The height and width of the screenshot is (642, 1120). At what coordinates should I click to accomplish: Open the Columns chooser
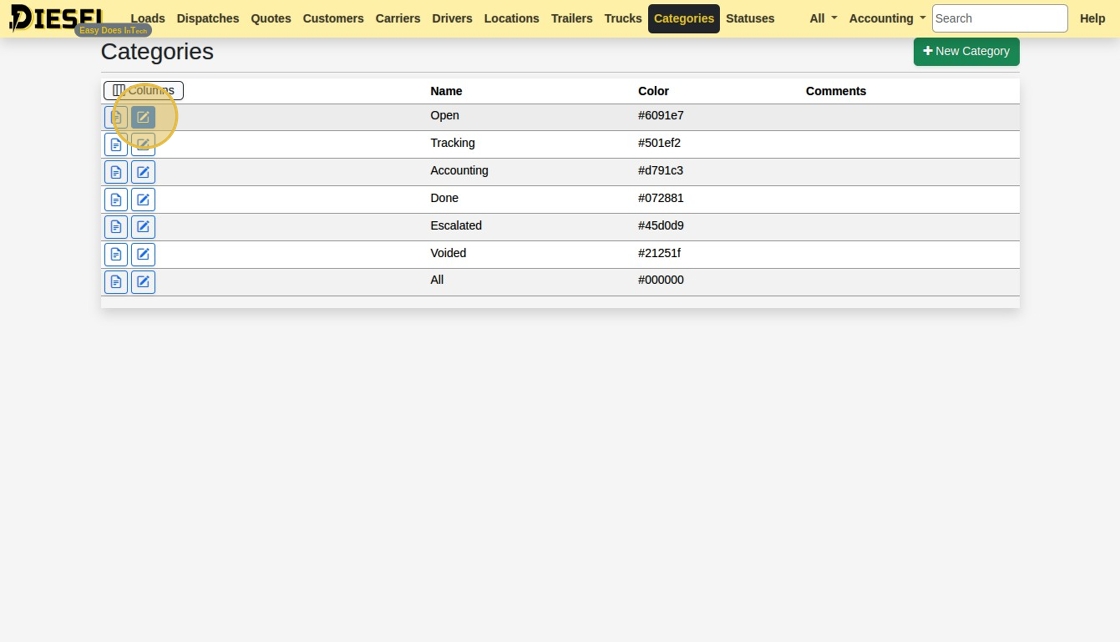click(x=144, y=90)
